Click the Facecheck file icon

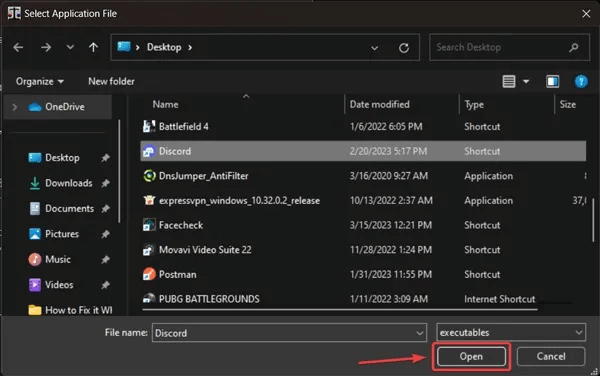(149, 225)
